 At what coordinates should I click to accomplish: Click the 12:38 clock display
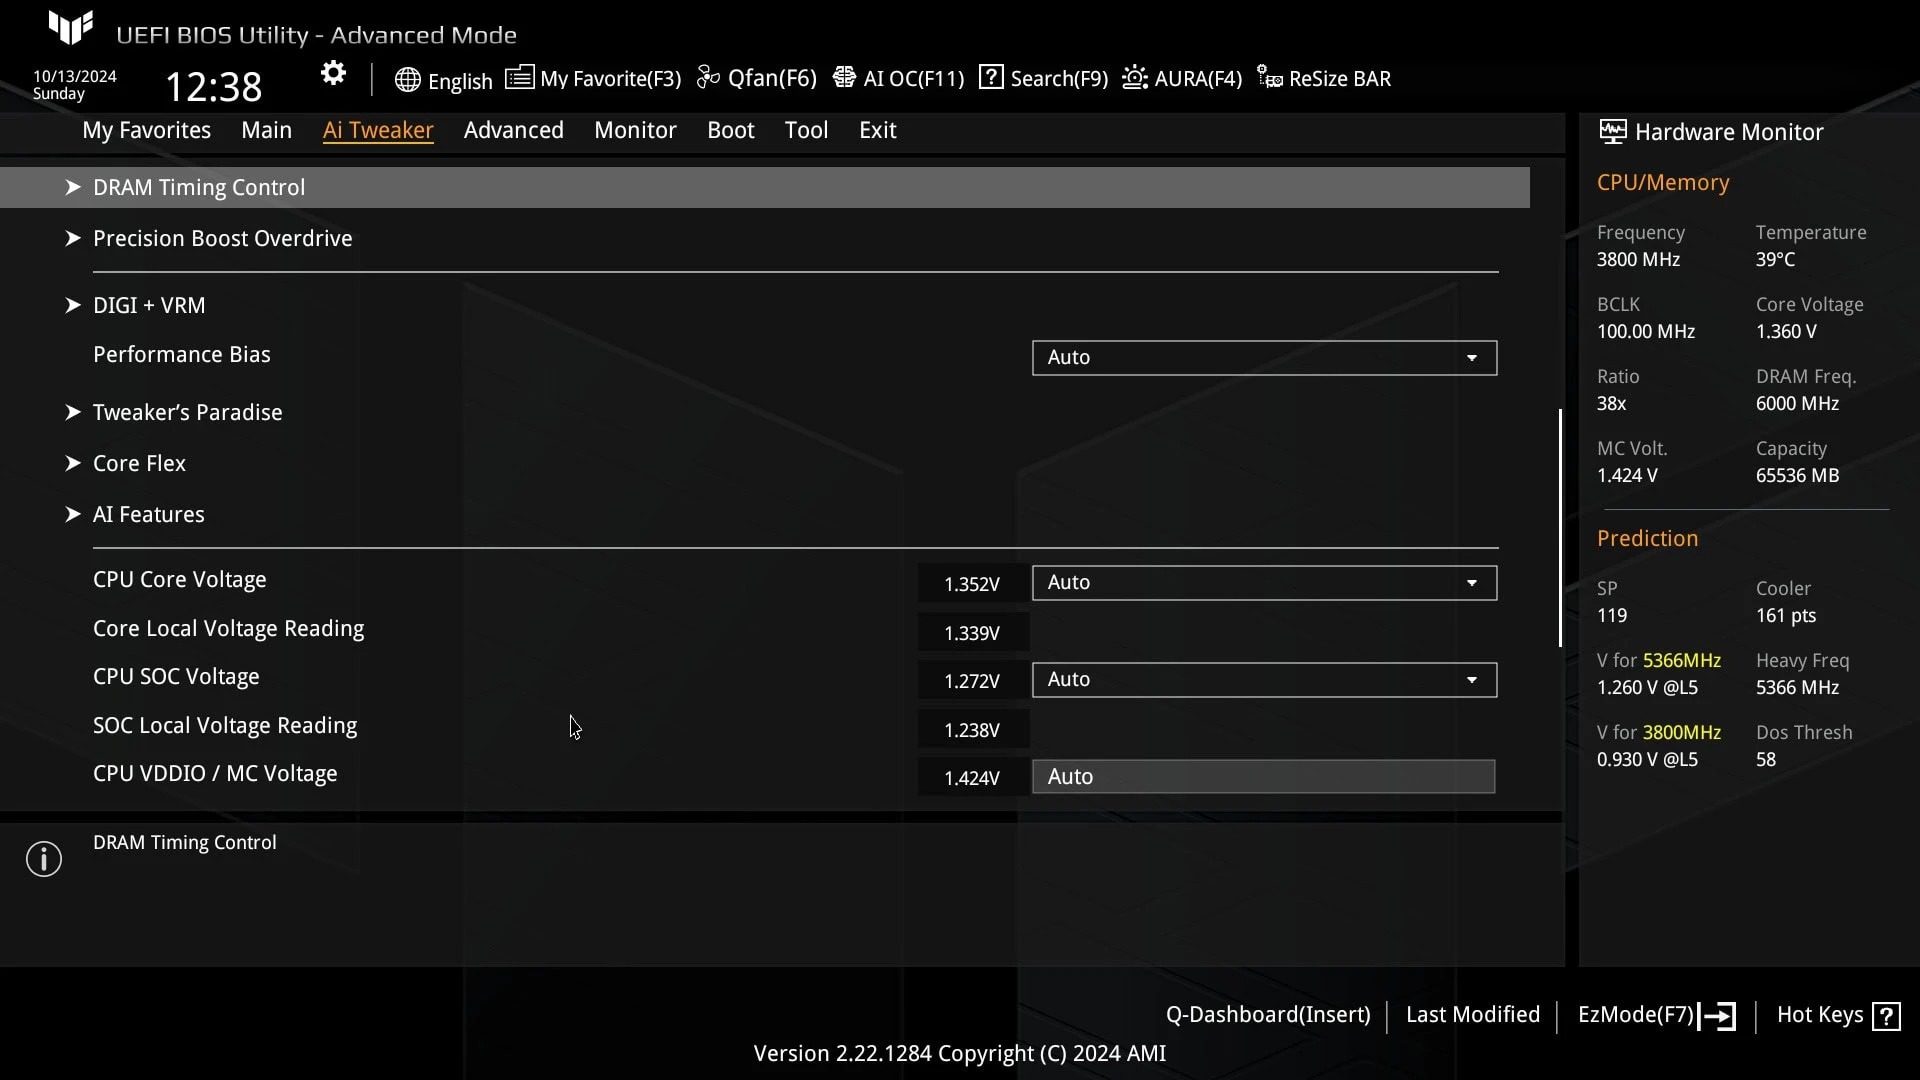click(x=213, y=87)
